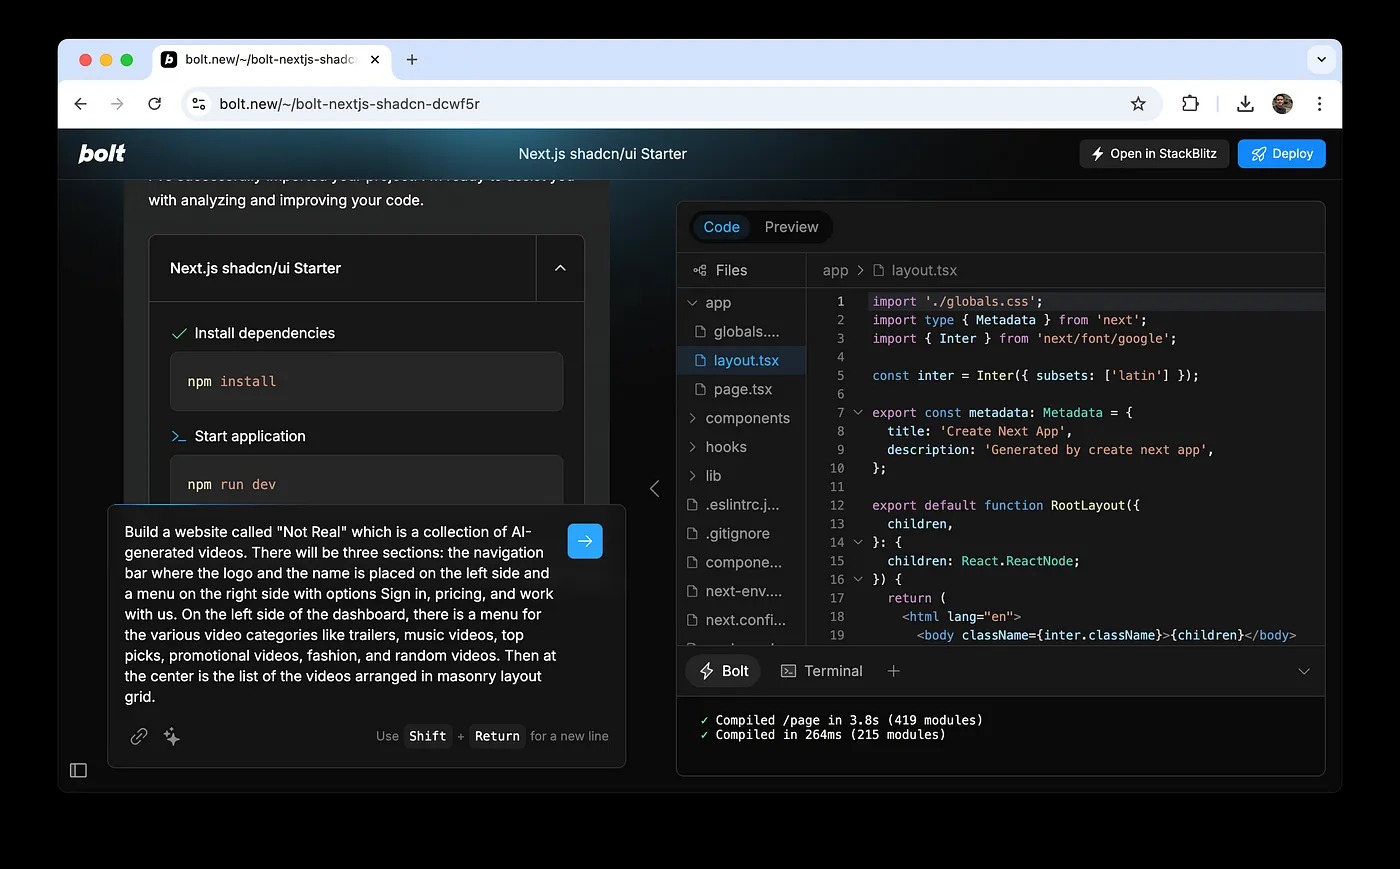Open the next-env file
The image size is (1400, 869).
742,591
